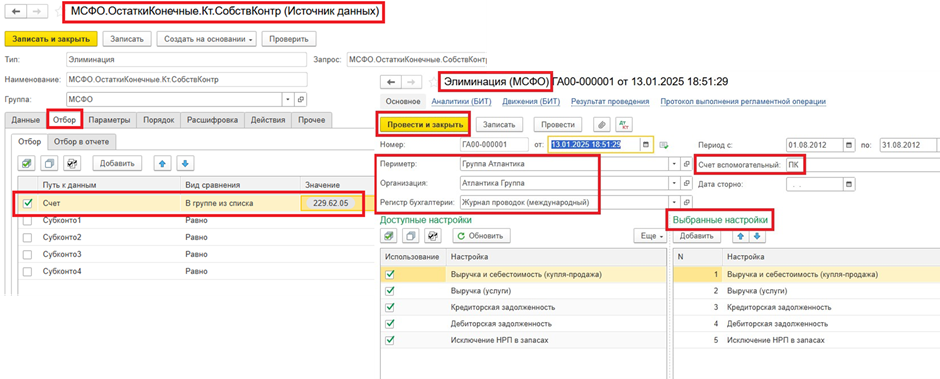
Task: Click Обновить in Доступные настройки
Action: click(x=481, y=236)
